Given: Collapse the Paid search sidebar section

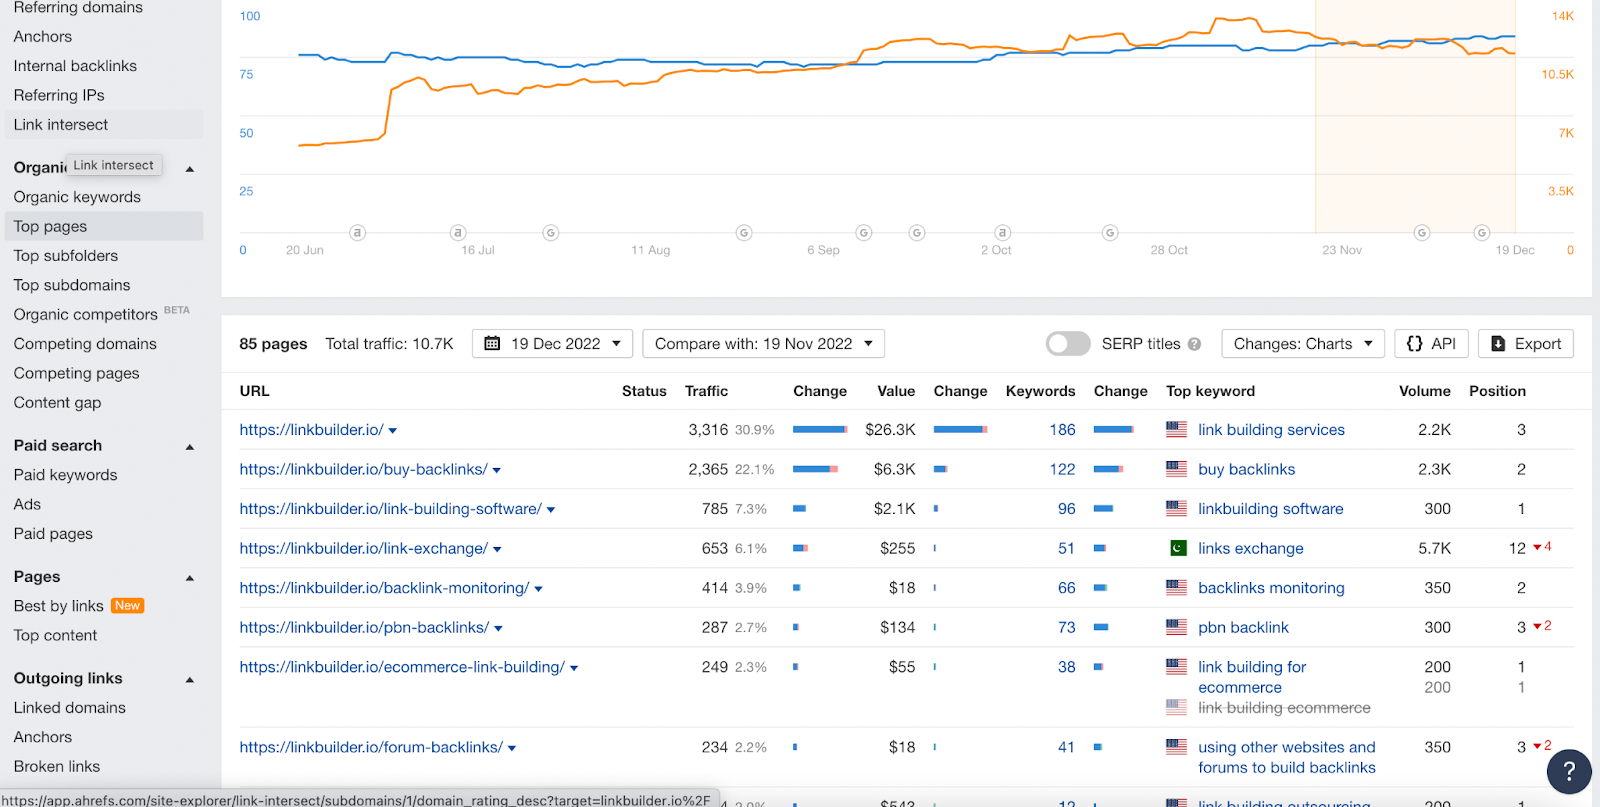Looking at the screenshot, I should tap(190, 447).
